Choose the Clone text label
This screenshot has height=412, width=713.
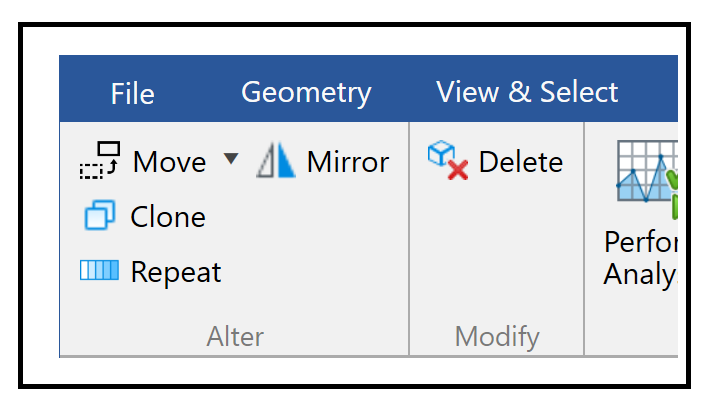pos(168,217)
